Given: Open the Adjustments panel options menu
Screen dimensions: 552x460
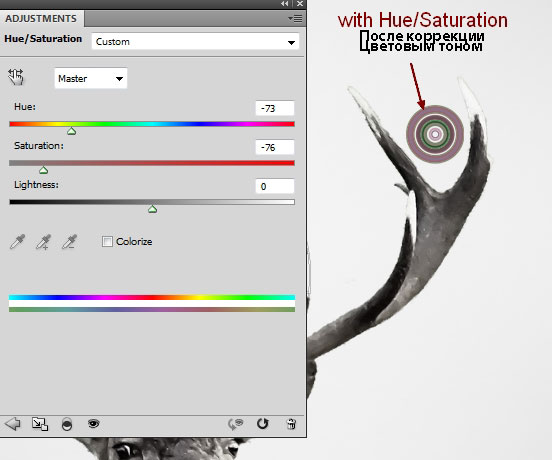Looking at the screenshot, I should tap(295, 18).
